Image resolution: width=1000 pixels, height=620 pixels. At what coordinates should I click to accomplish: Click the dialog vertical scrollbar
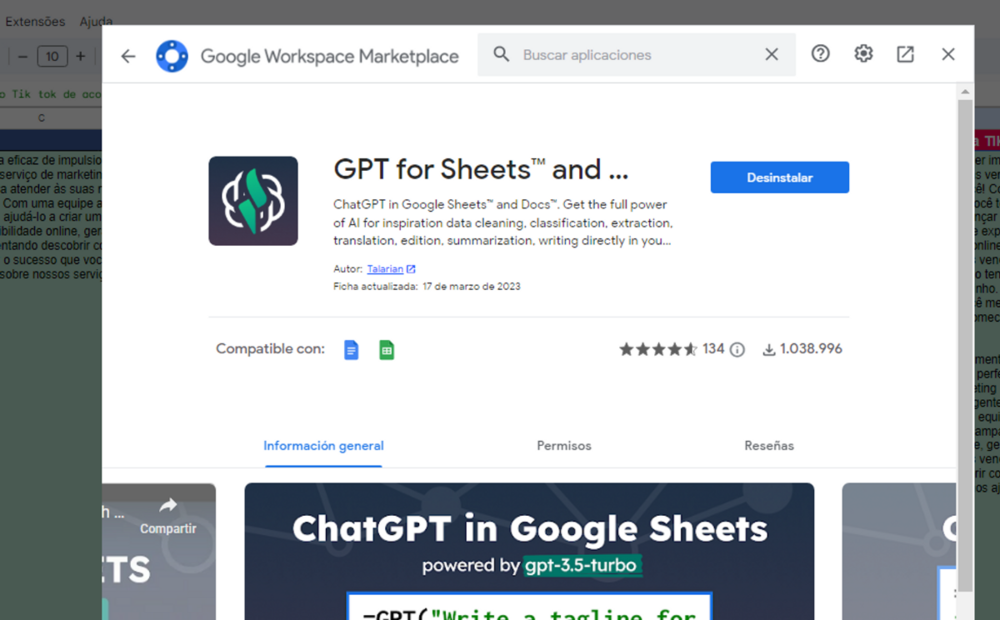(x=965, y=345)
